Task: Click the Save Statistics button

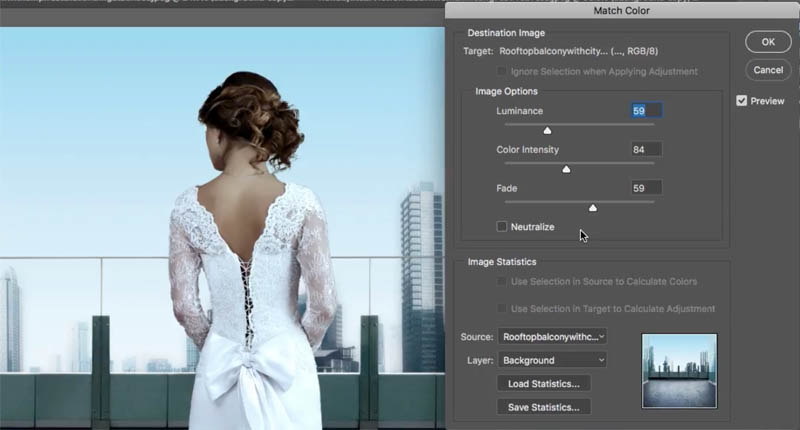Action: coord(544,407)
